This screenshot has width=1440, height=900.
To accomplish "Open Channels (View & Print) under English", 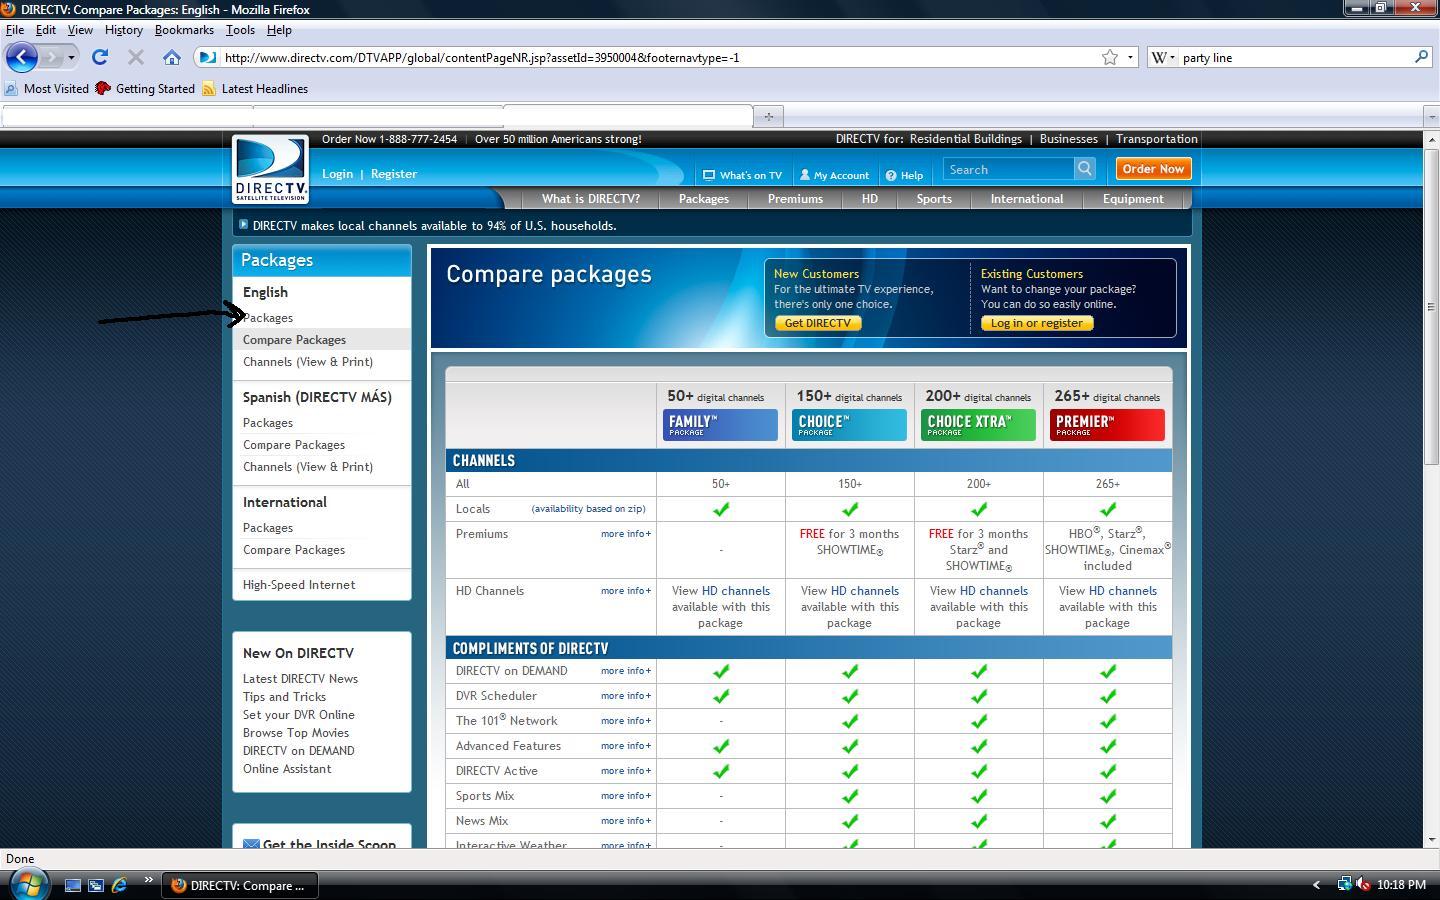I will point(307,362).
